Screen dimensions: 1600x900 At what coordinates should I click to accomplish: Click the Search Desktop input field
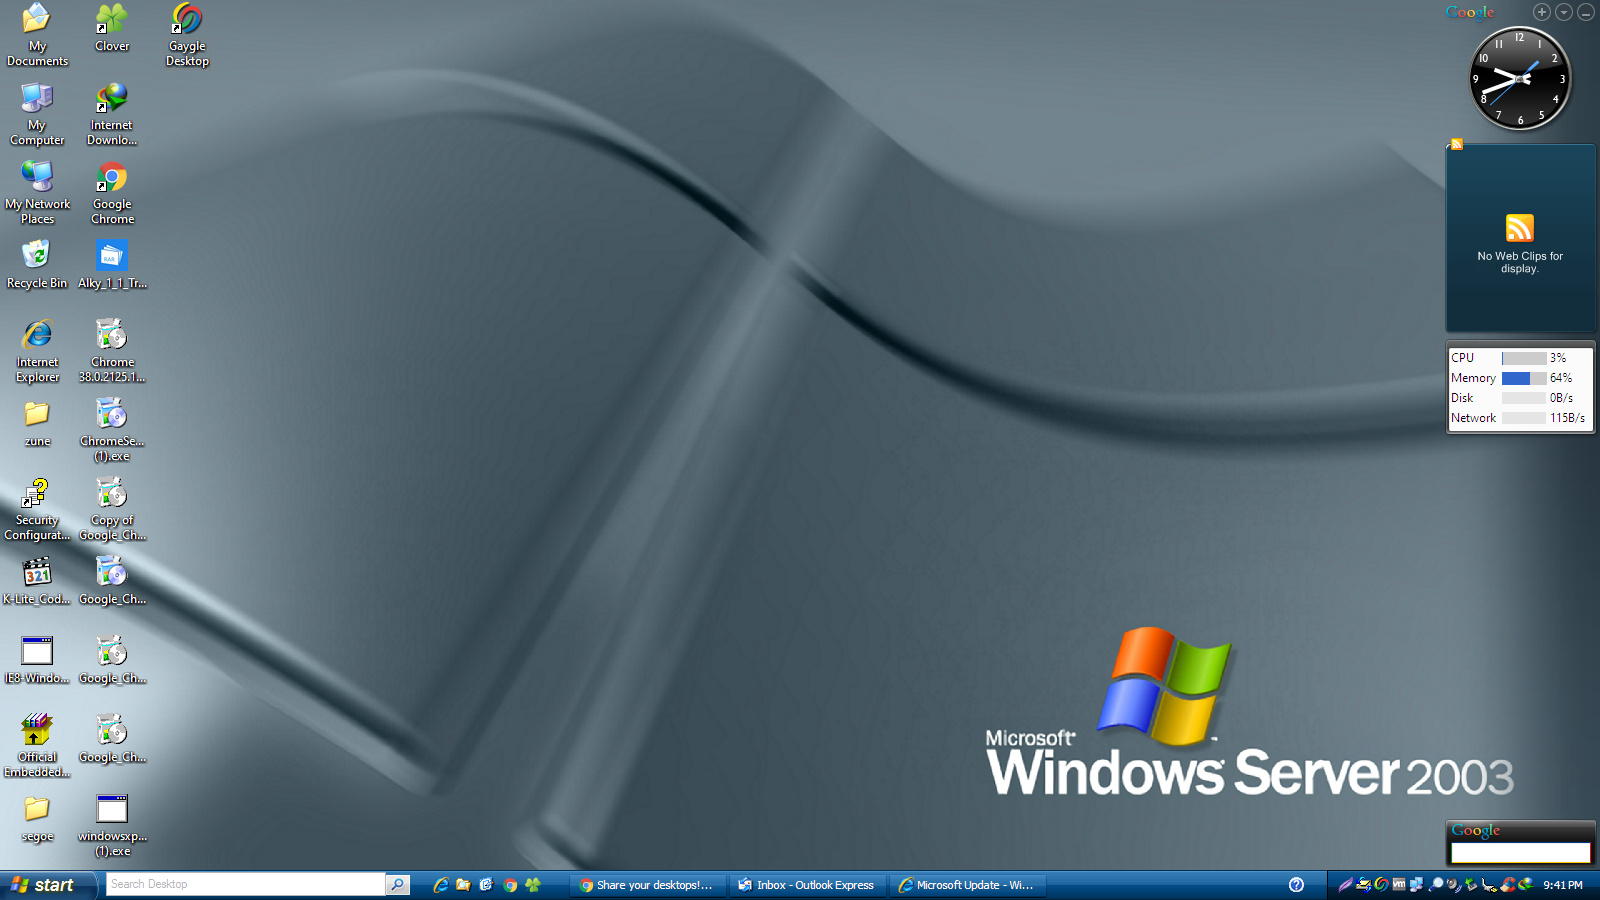point(245,884)
